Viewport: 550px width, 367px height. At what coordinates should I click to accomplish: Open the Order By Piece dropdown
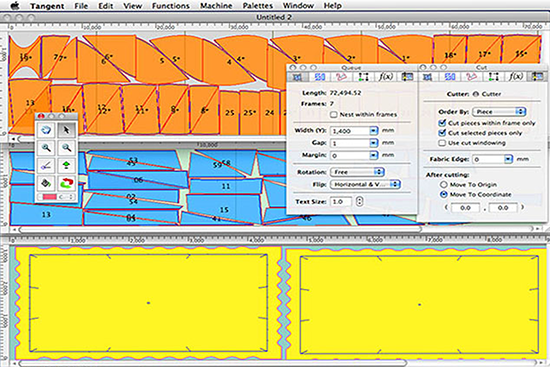pos(499,112)
